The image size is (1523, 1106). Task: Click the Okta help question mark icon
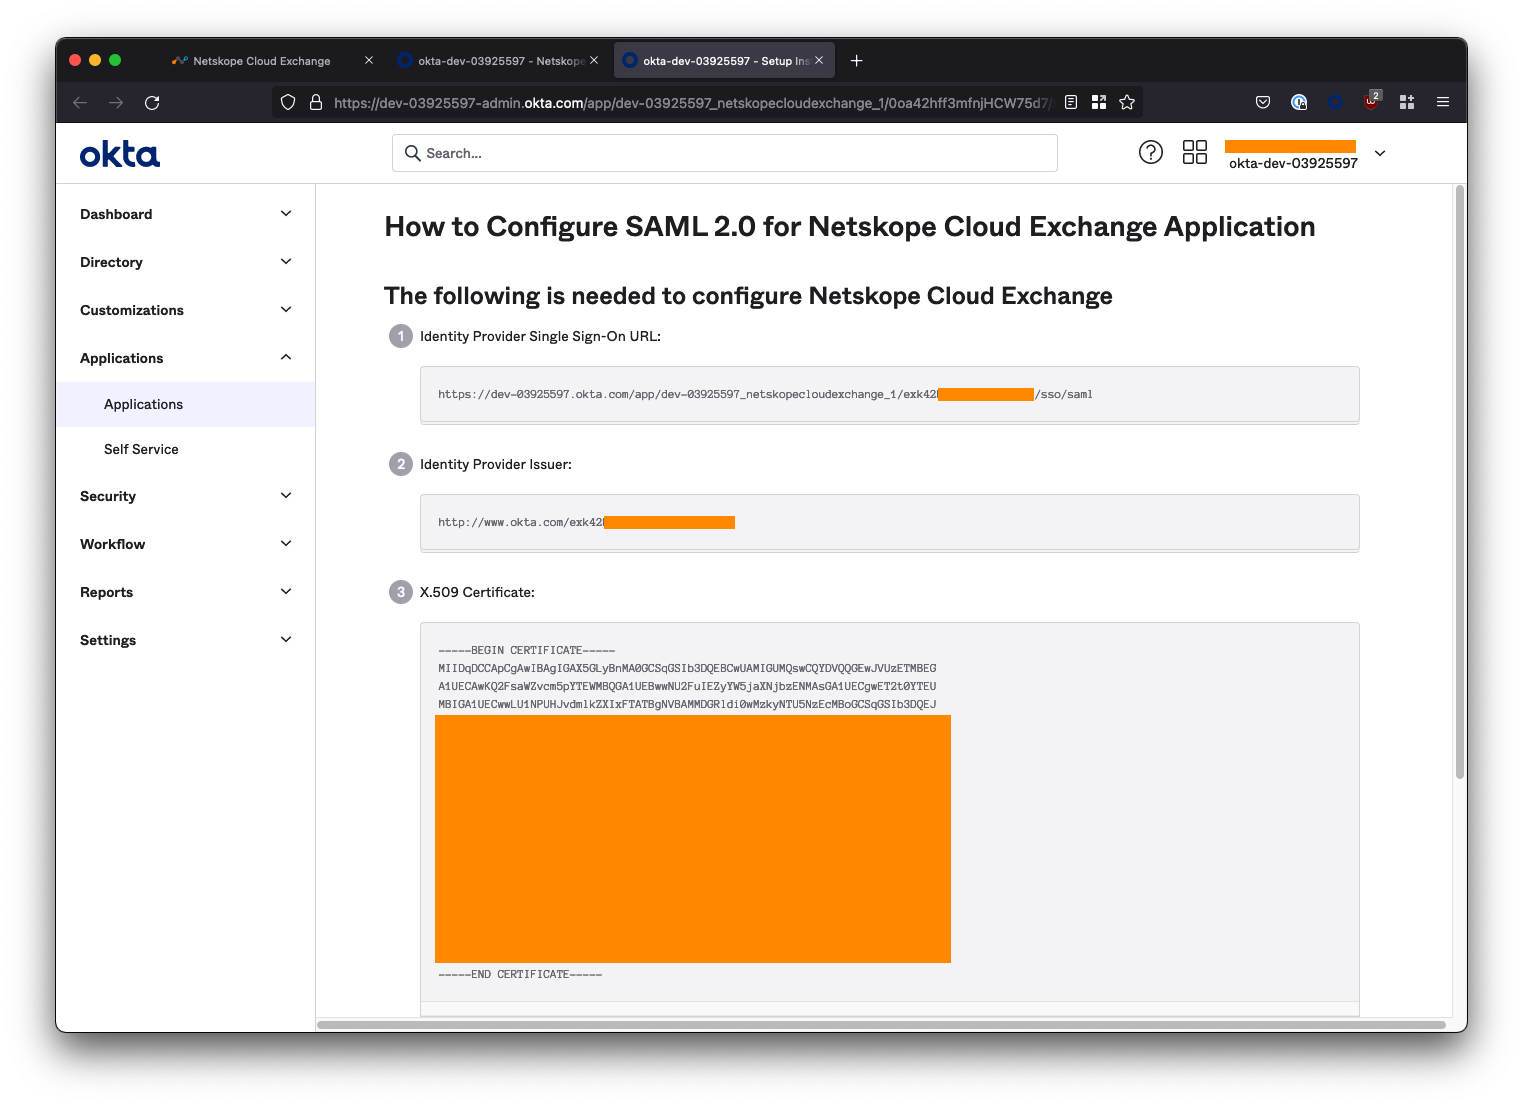pyautogui.click(x=1150, y=152)
